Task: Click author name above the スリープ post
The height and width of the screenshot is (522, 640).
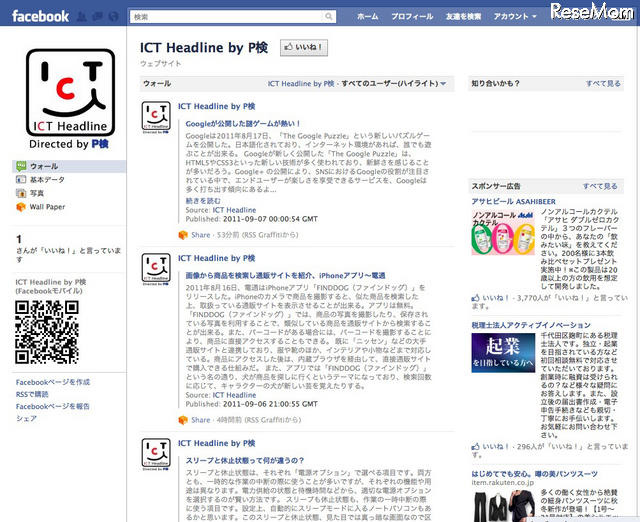Action: click(x=216, y=443)
